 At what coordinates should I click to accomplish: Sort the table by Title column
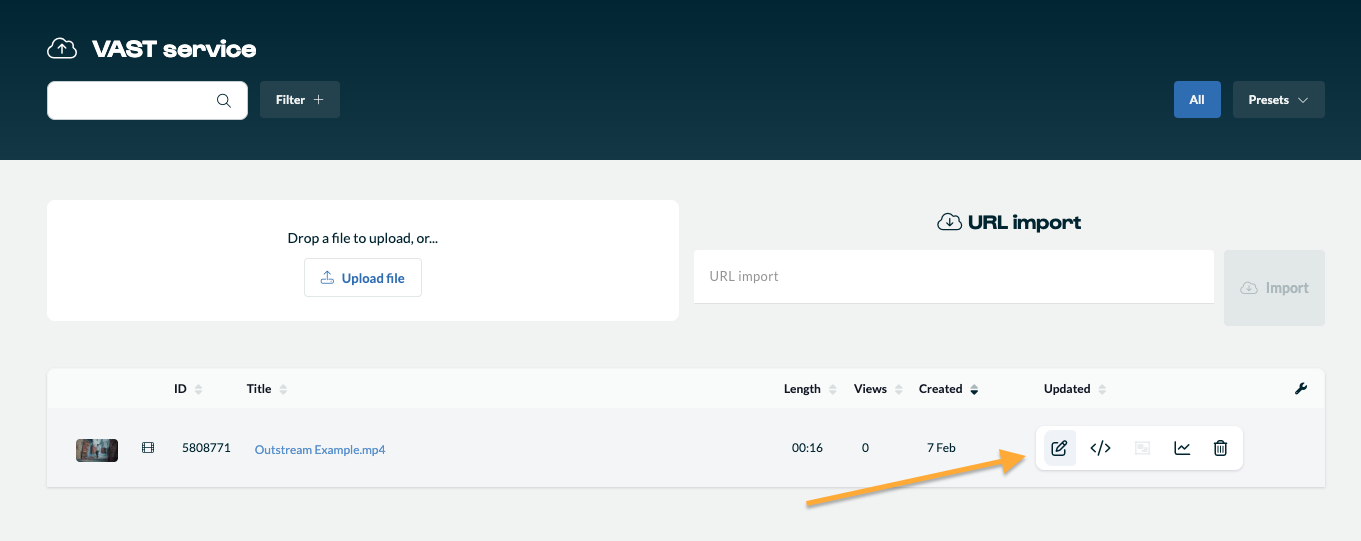(267, 389)
